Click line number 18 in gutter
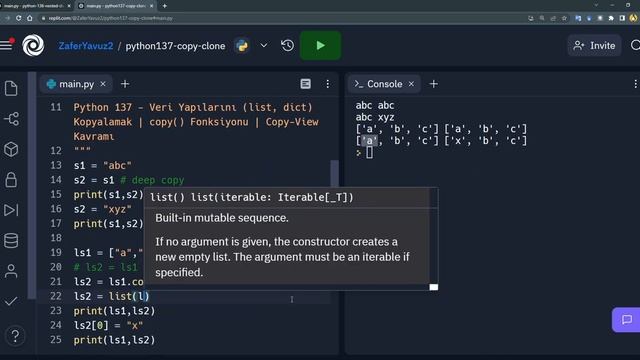The width and height of the screenshot is (640, 360). click(56, 238)
